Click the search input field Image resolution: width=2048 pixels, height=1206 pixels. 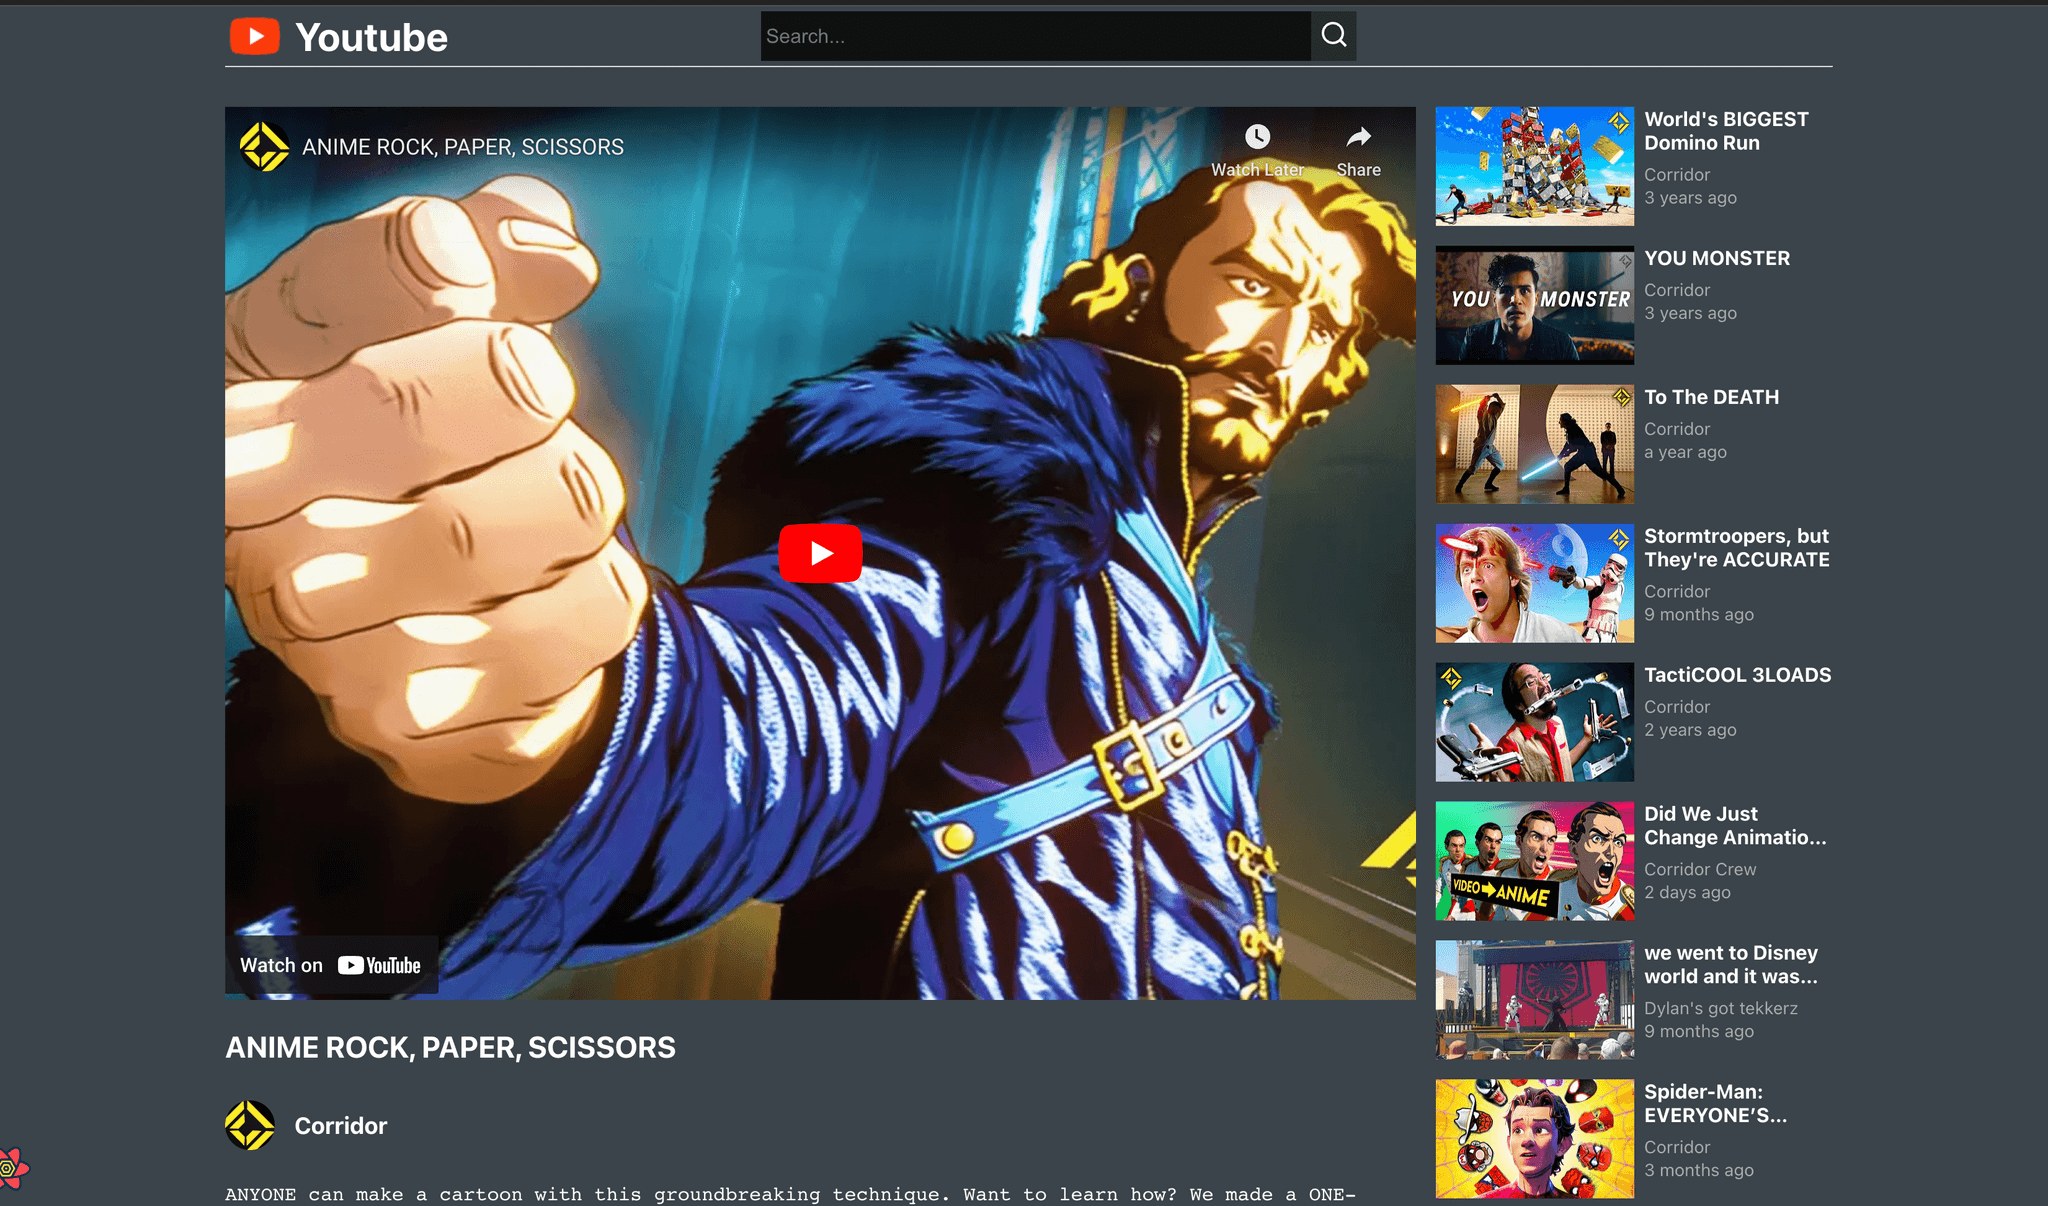click(x=1035, y=36)
